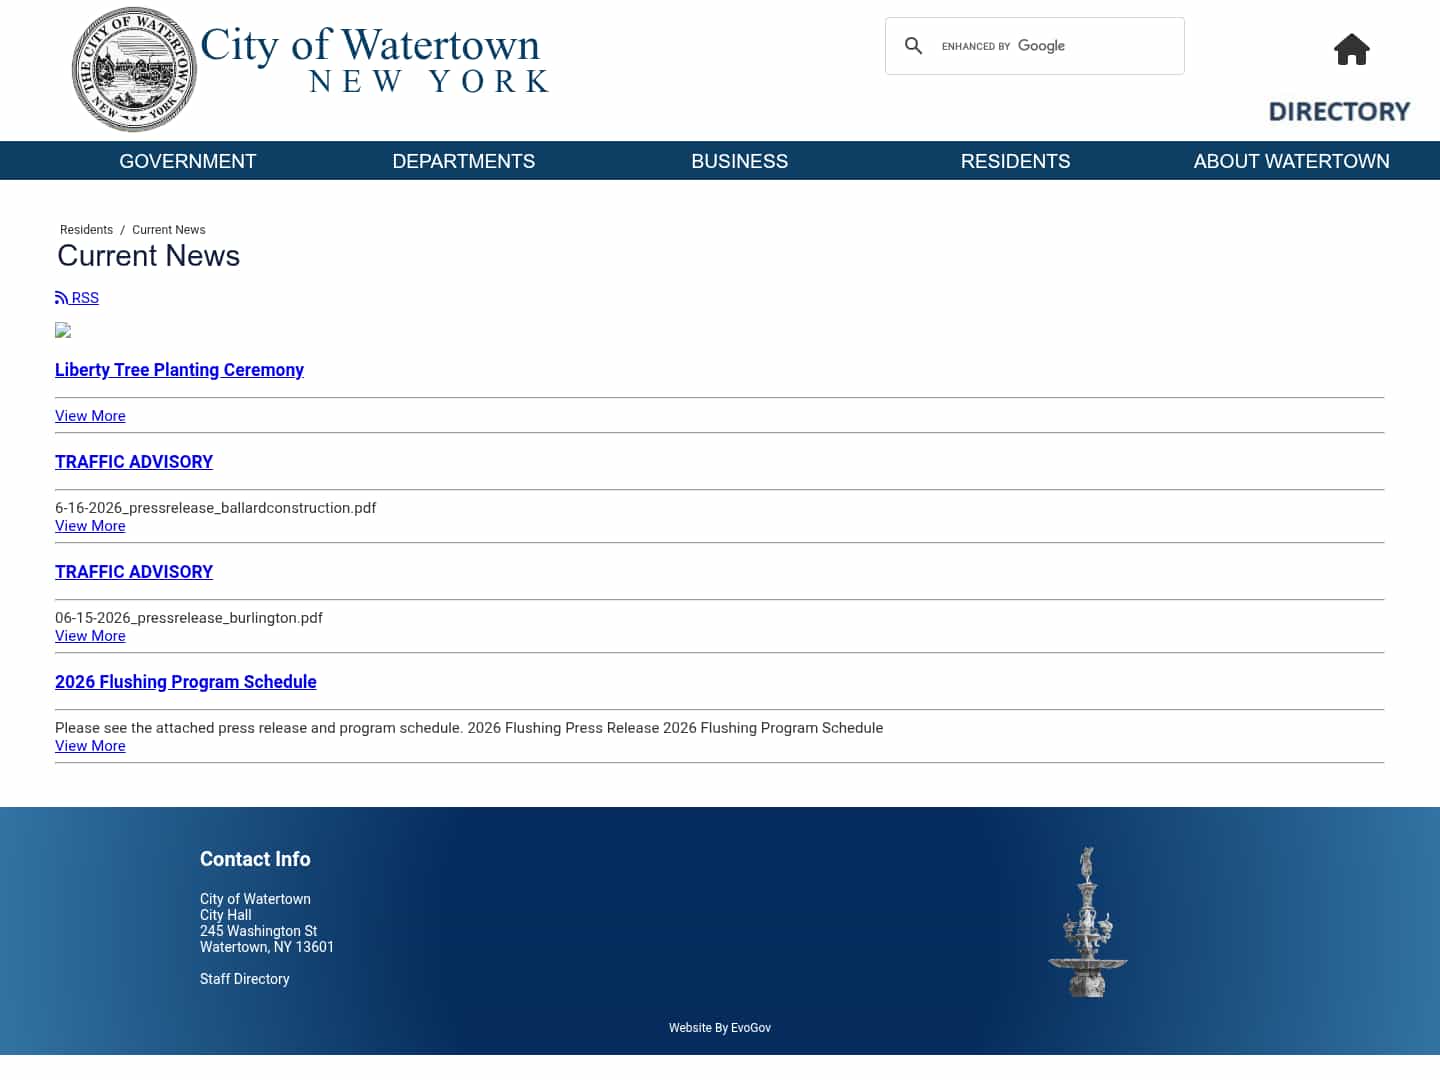Open the Directory link in header
This screenshot has height=1080, width=1440.
[1339, 111]
